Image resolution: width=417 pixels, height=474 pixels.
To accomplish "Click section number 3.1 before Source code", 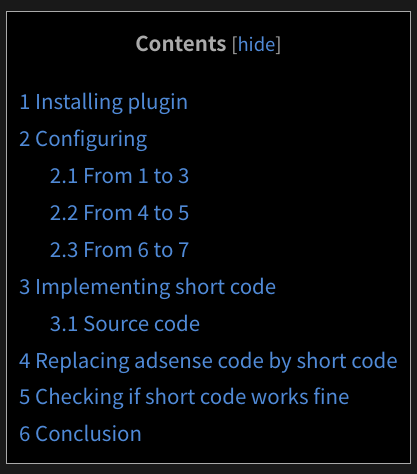I will coord(64,324).
